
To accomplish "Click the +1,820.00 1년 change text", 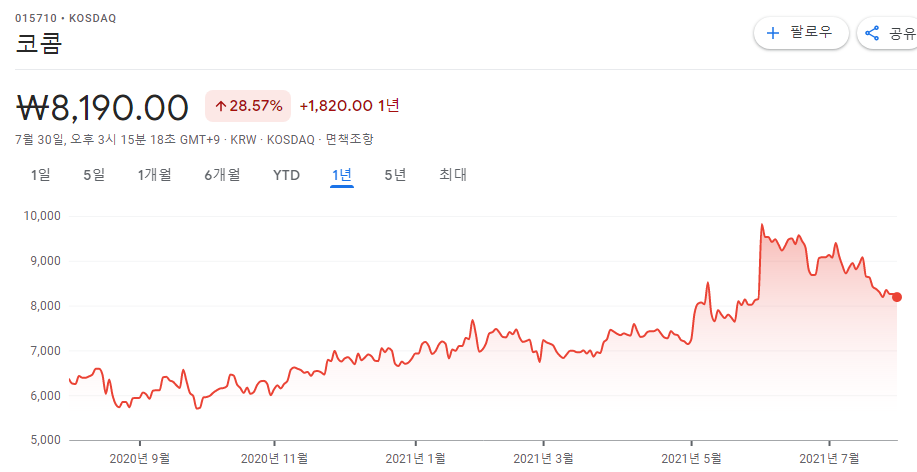I will 350,106.
